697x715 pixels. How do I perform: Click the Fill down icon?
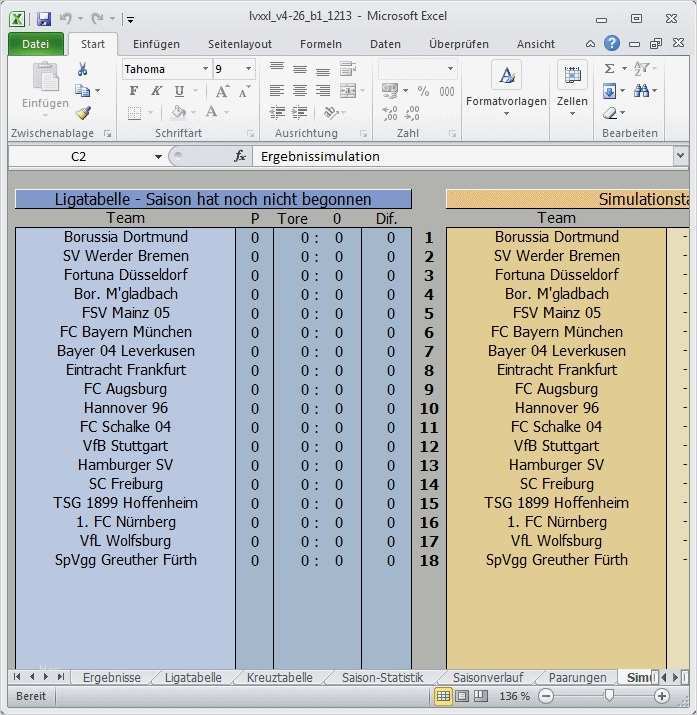[609, 91]
